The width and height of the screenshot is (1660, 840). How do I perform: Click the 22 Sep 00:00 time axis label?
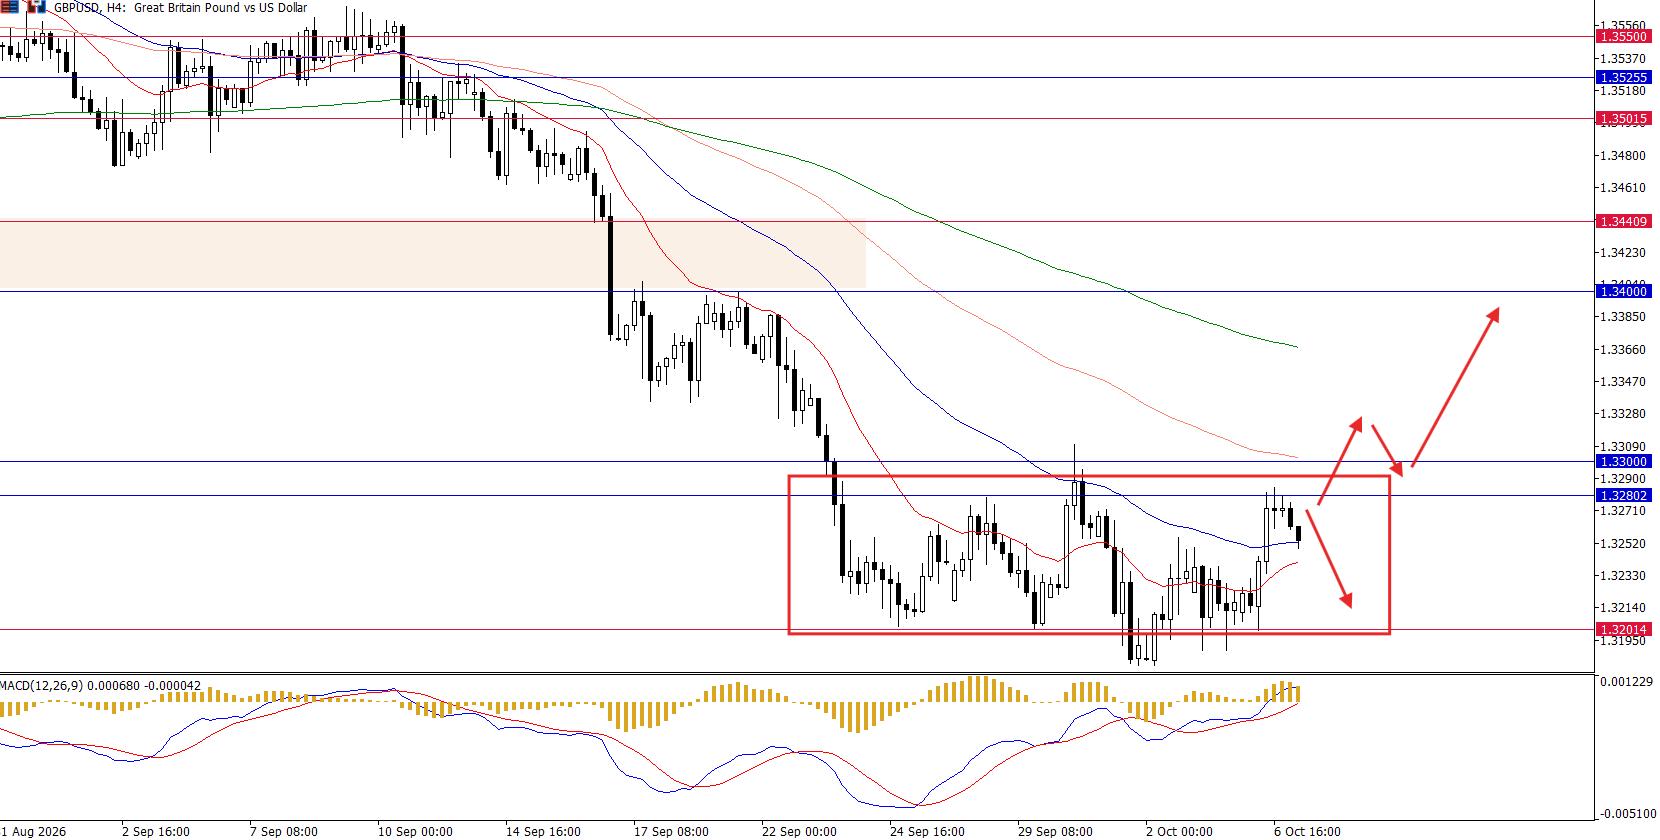pos(799,831)
